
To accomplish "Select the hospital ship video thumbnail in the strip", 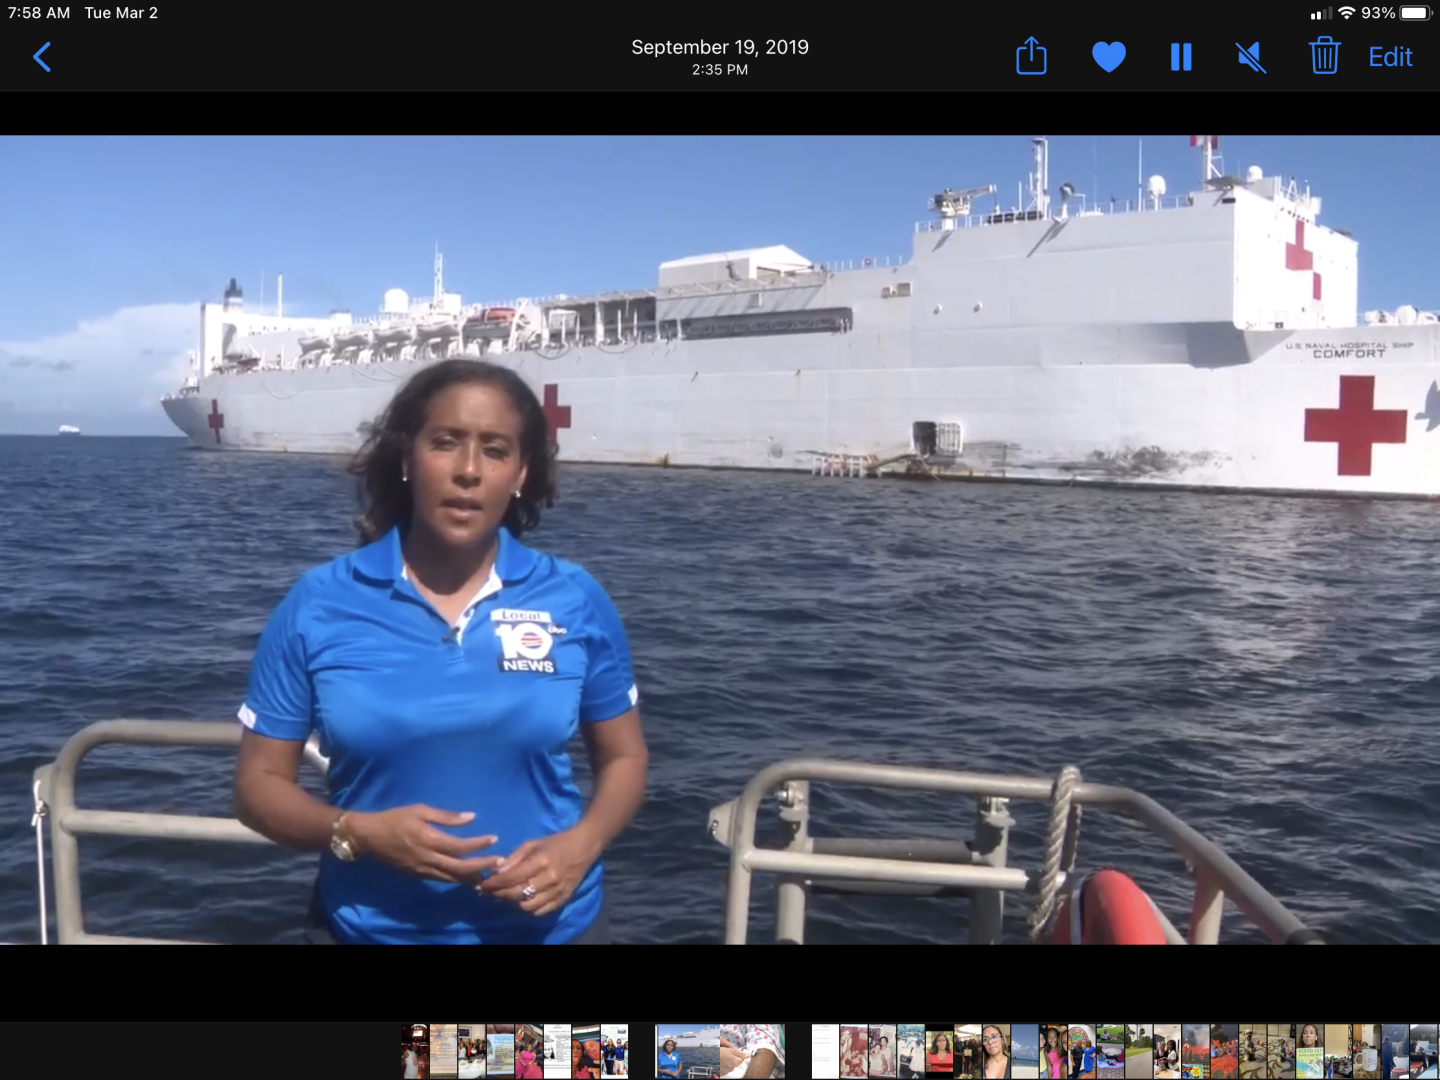I will pyautogui.click(x=686, y=1051).
